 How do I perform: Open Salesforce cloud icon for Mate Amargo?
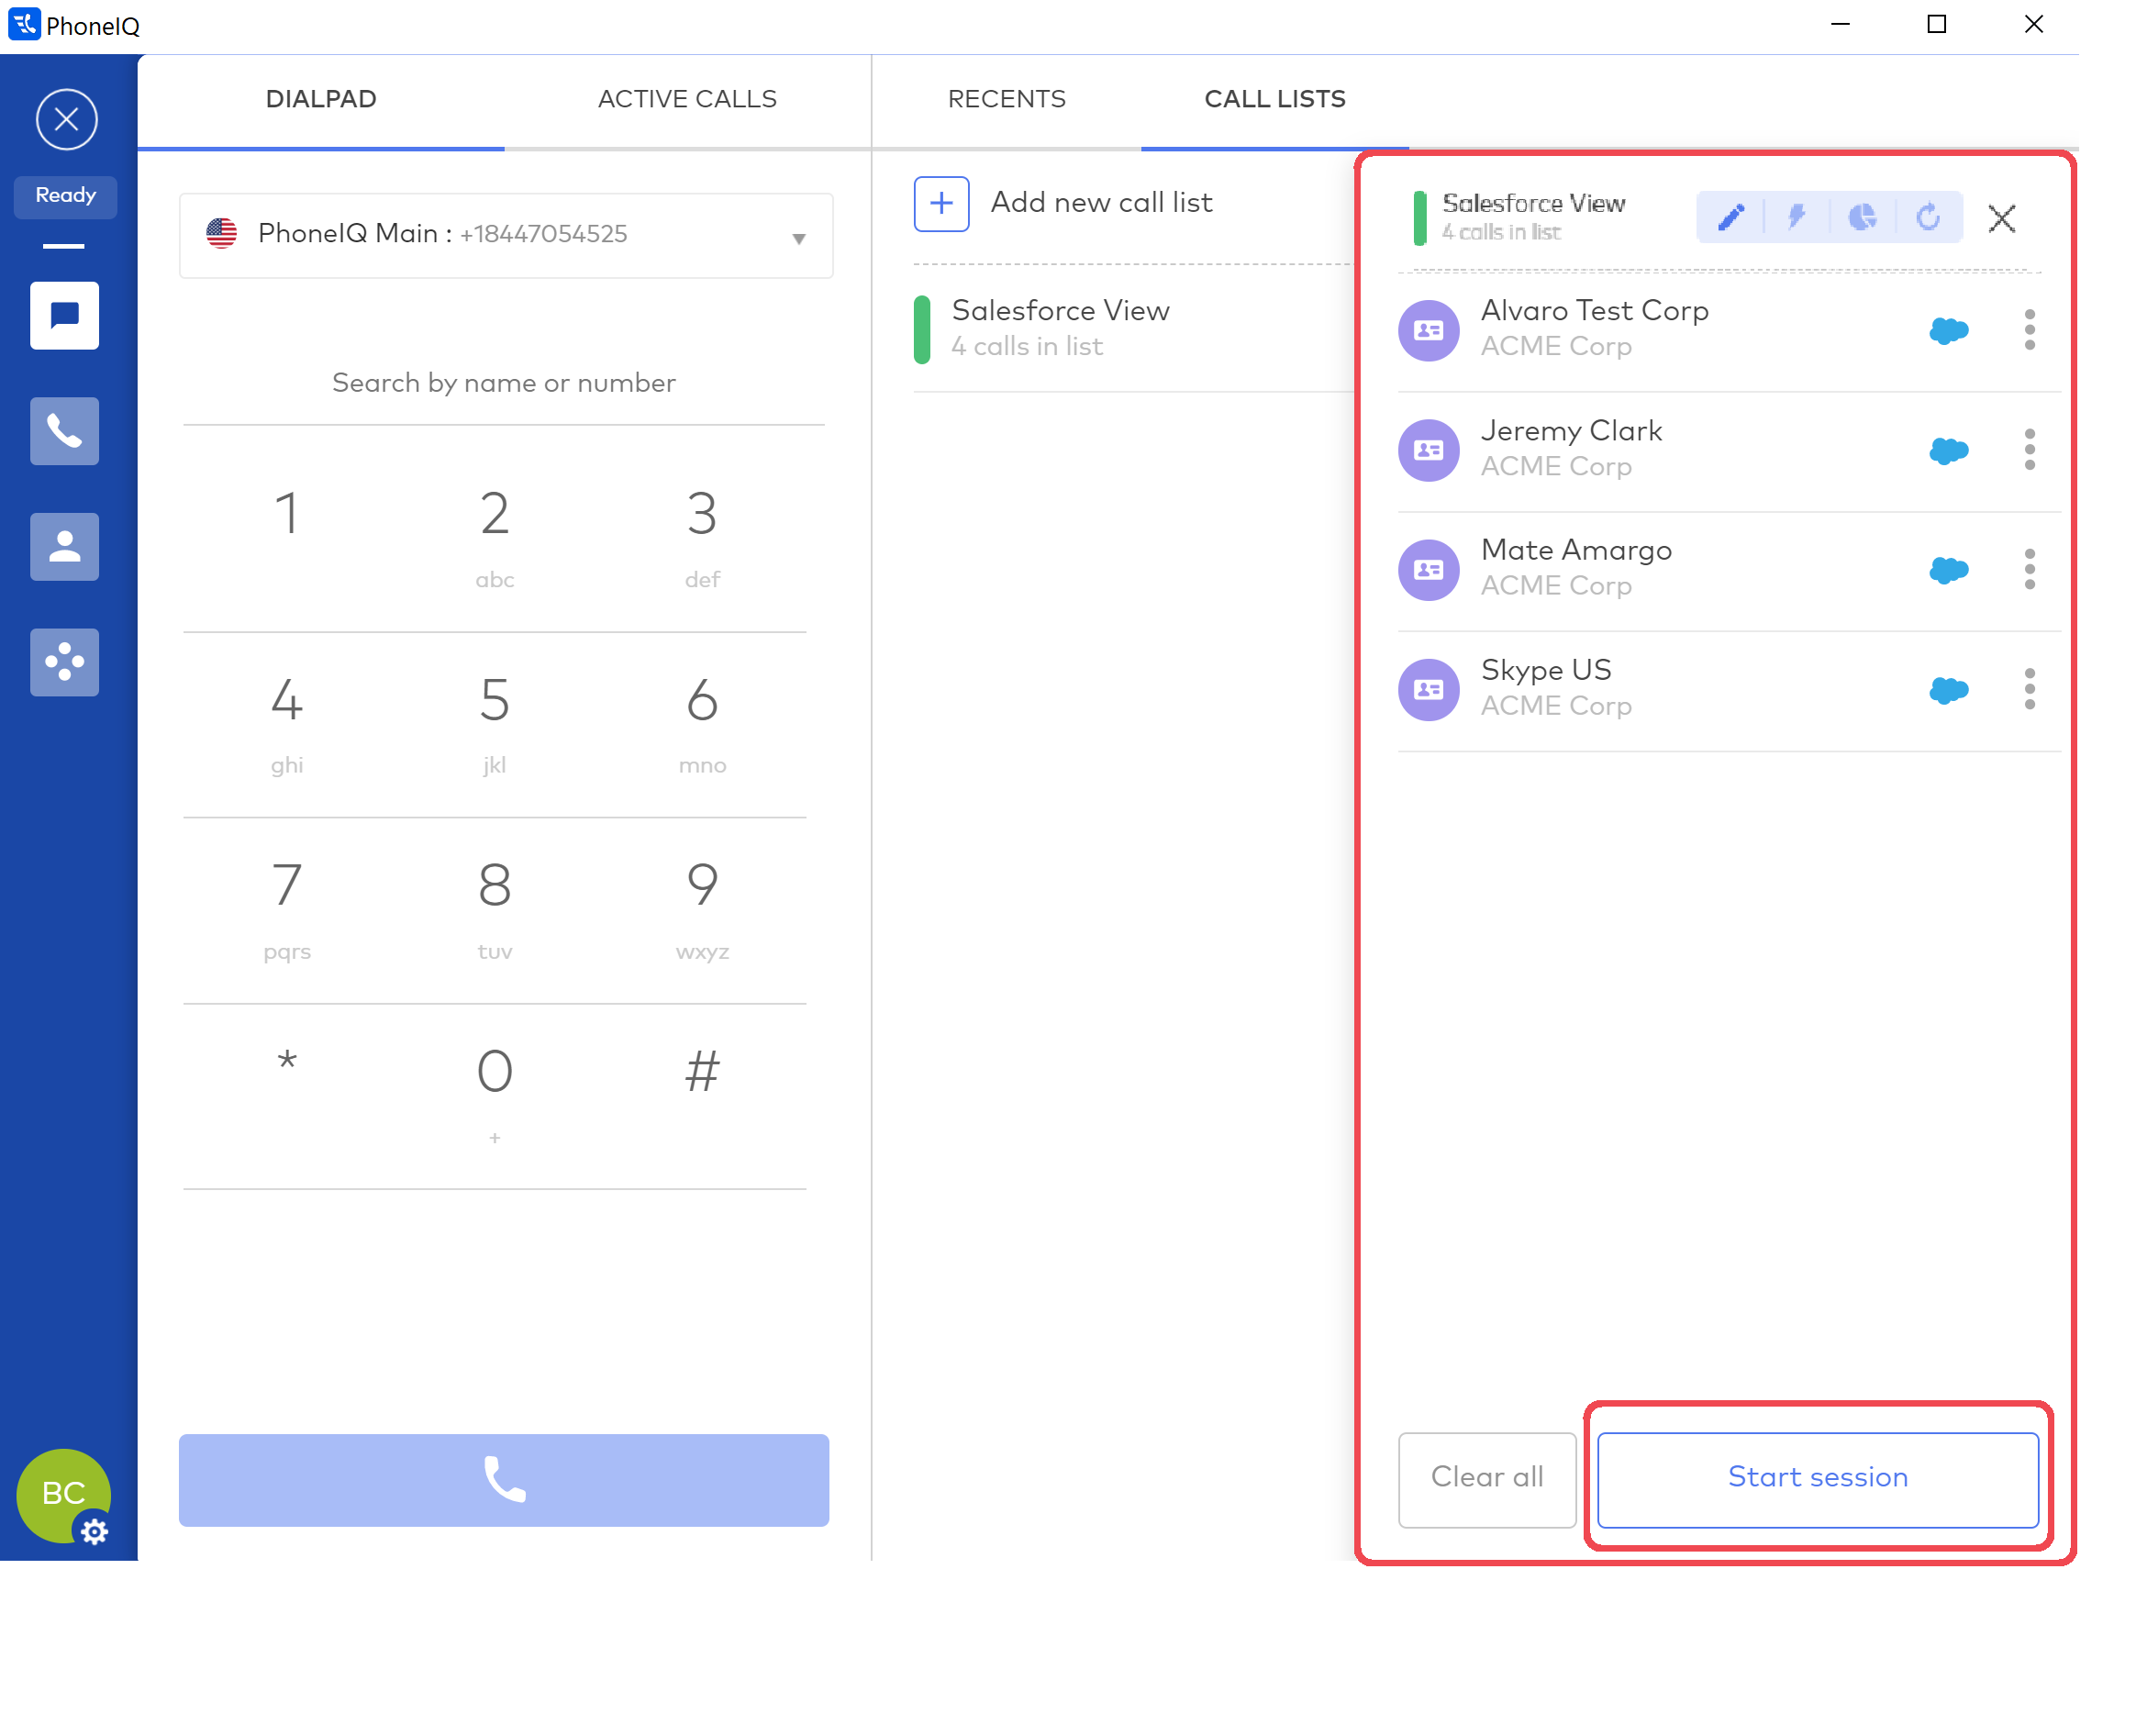(1948, 569)
